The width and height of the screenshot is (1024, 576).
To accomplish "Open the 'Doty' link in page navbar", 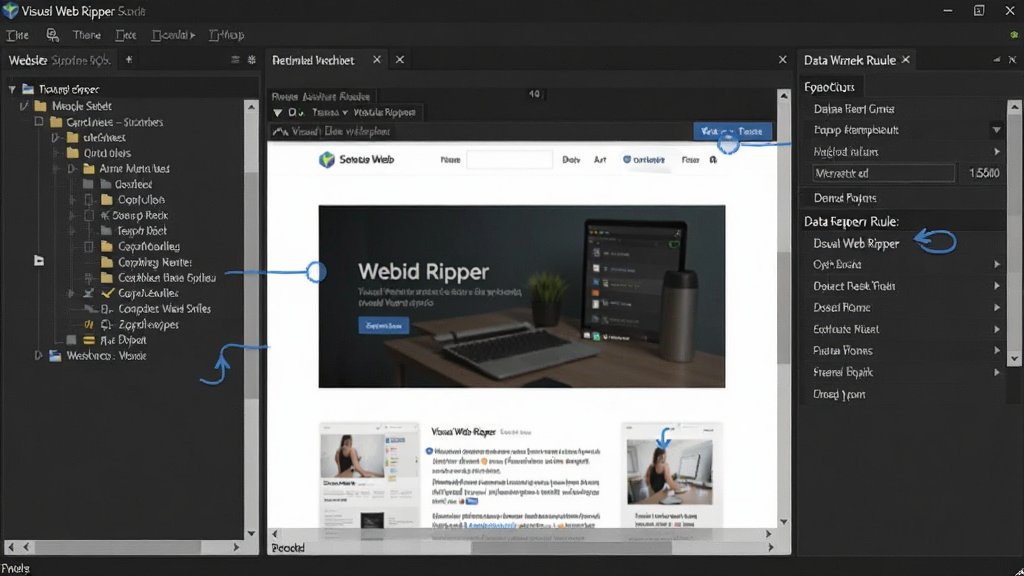I will (x=571, y=159).
